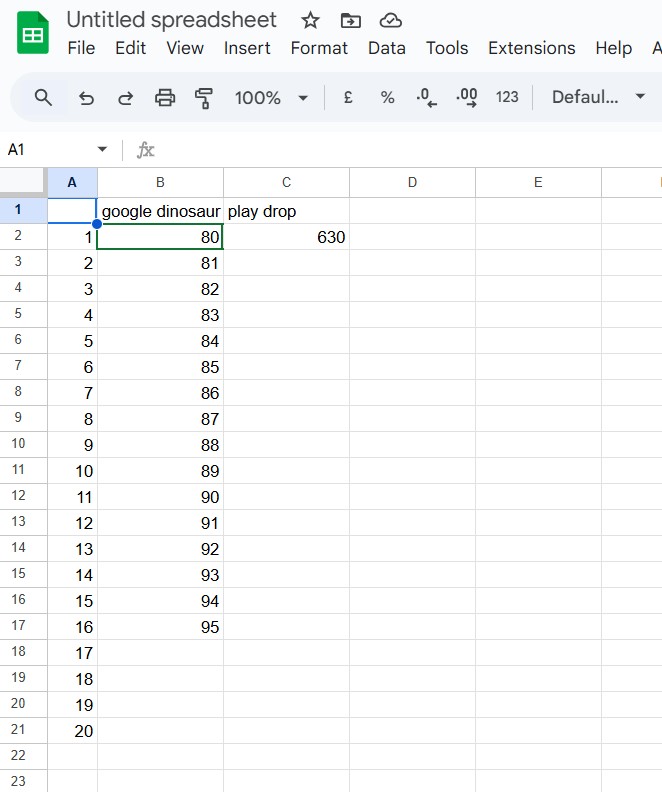Open the 123 more formats menu
Image resolution: width=662 pixels, height=792 pixels.
pyautogui.click(x=507, y=97)
